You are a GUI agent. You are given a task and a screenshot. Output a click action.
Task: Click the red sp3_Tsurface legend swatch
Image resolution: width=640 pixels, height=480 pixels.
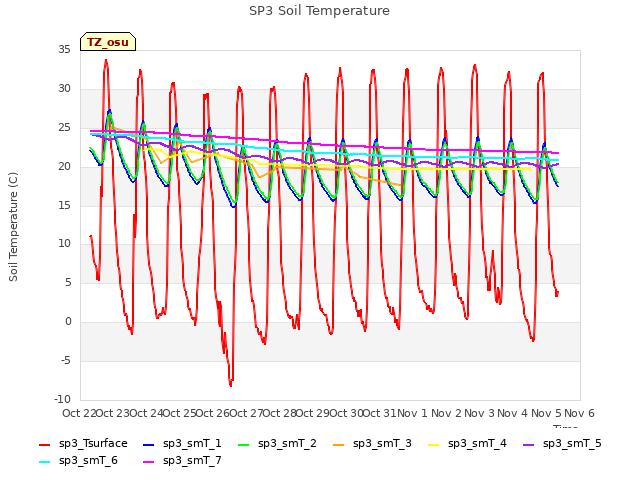point(44,444)
